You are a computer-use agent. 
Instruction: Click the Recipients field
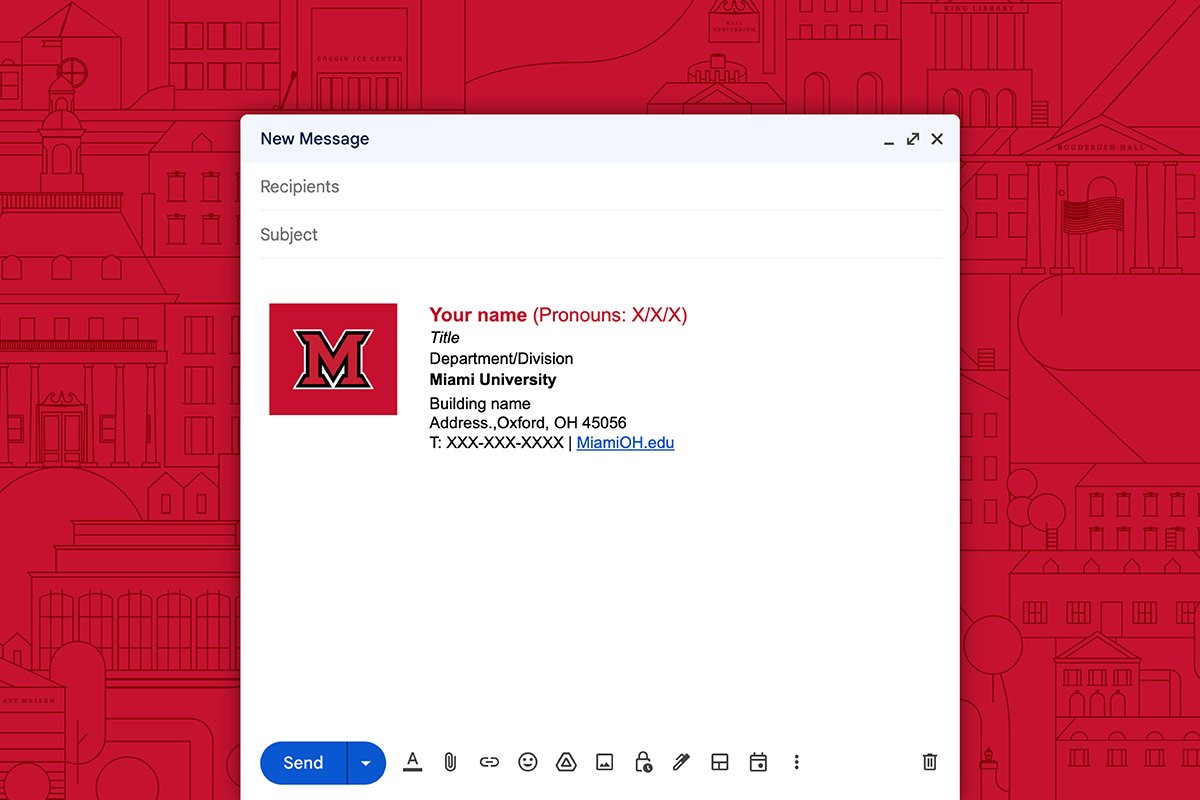tap(600, 187)
